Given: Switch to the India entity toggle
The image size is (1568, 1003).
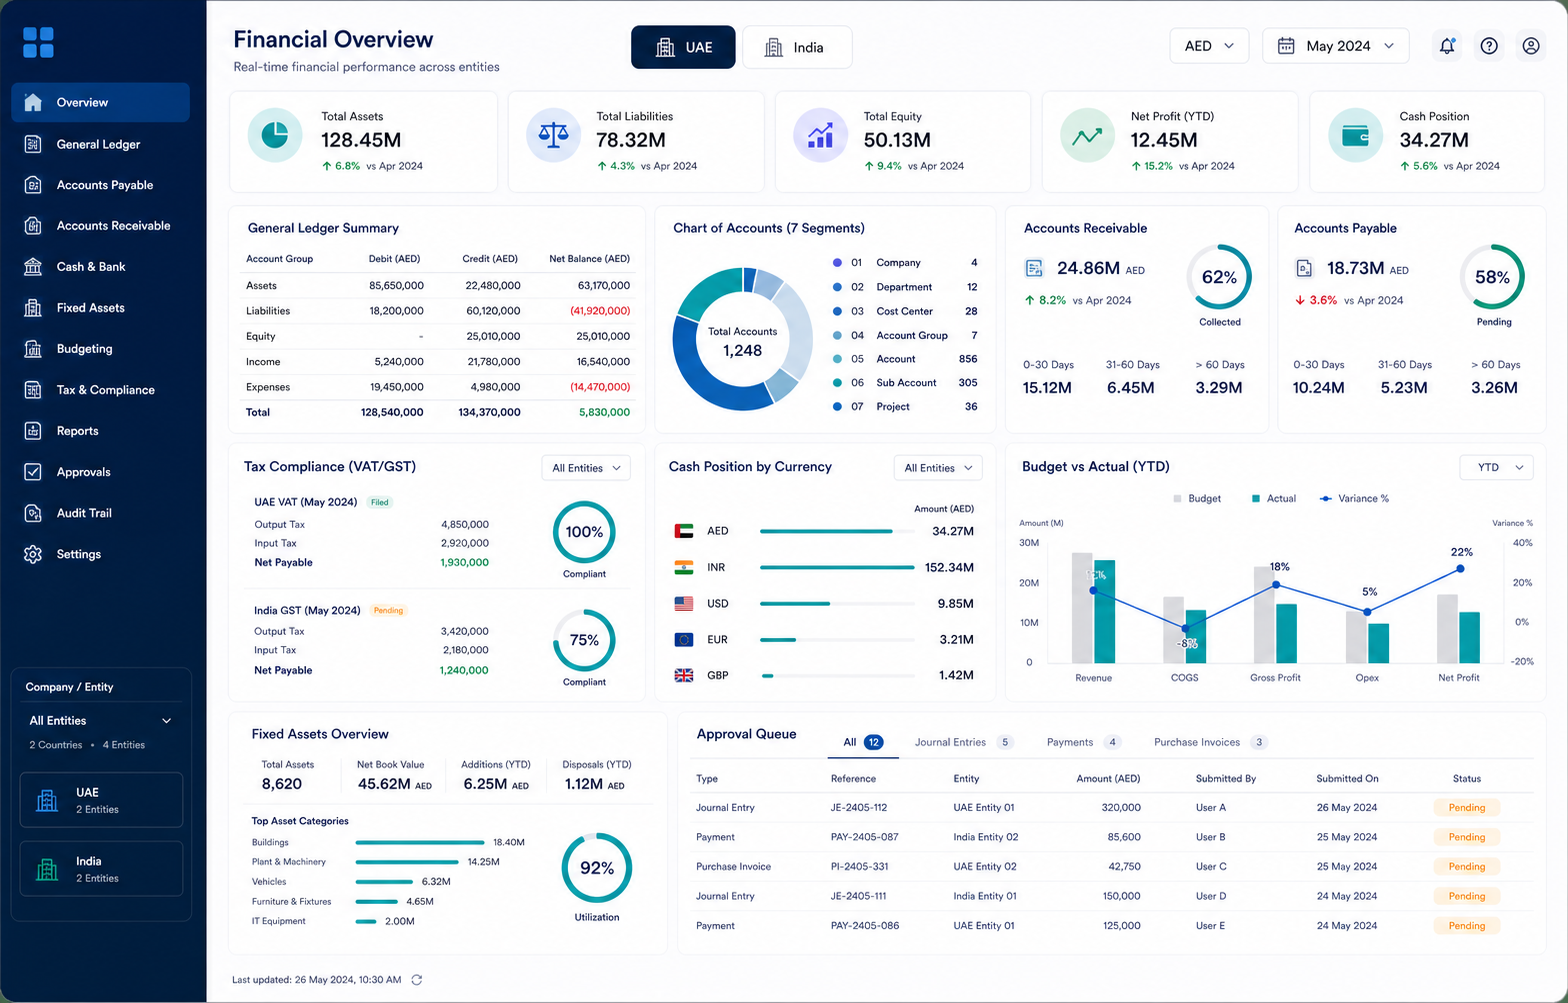Looking at the screenshot, I should (x=797, y=47).
